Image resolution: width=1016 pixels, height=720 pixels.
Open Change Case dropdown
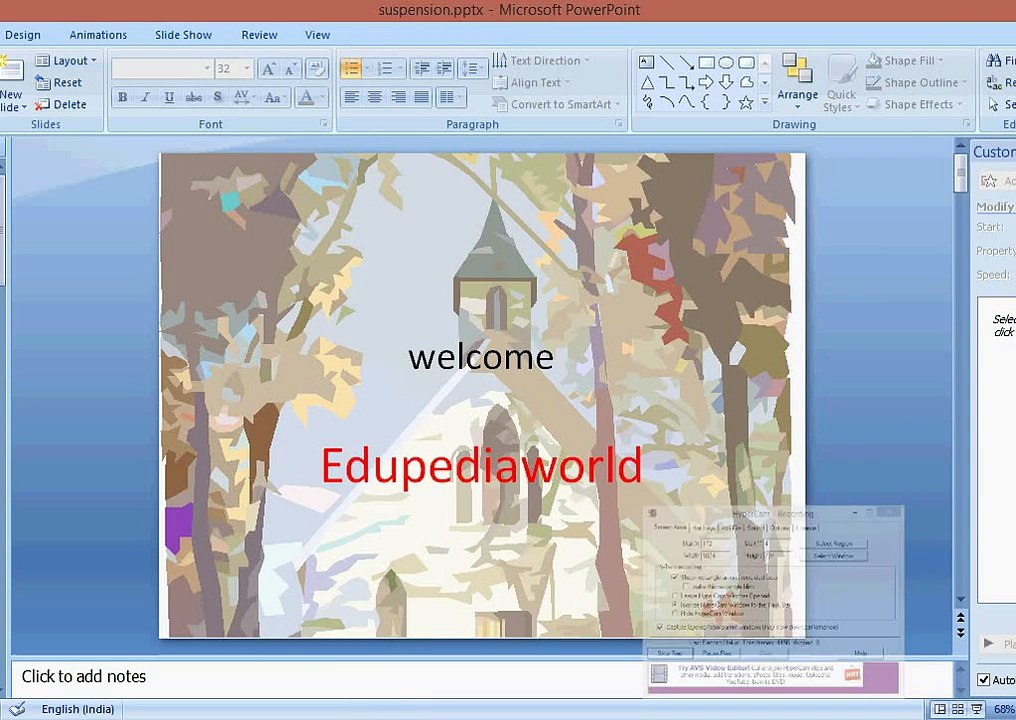pyautogui.click(x=275, y=97)
